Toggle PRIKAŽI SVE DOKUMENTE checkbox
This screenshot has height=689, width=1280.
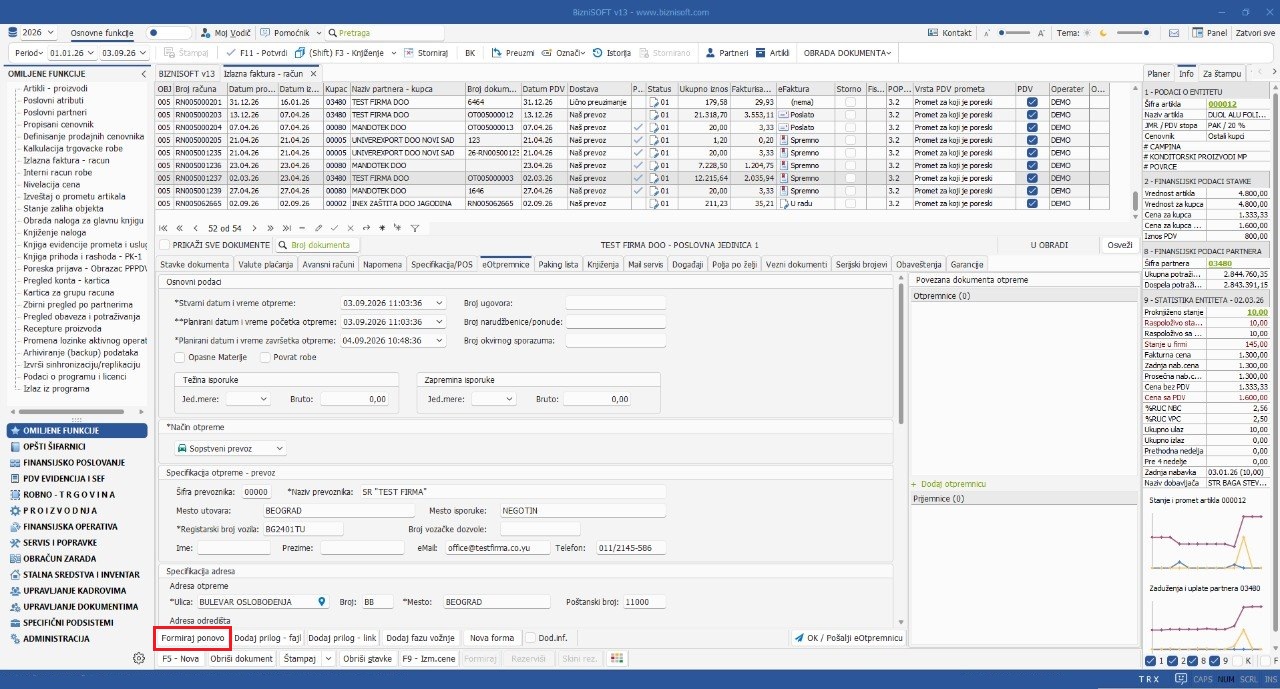pyautogui.click(x=166, y=245)
